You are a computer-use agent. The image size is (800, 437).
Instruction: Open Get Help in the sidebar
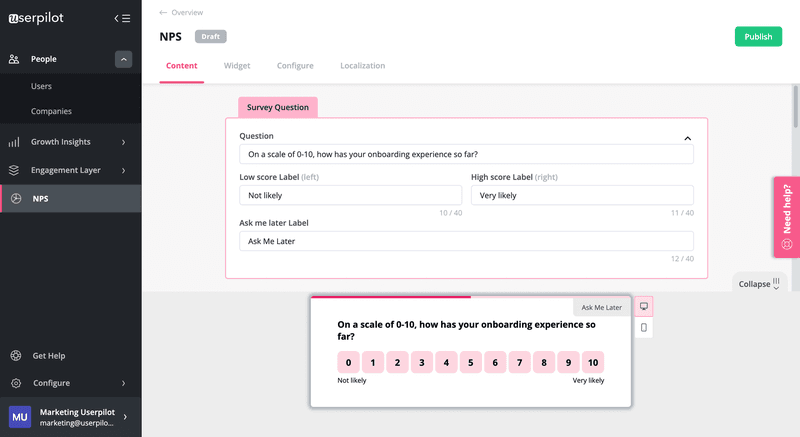click(49, 355)
